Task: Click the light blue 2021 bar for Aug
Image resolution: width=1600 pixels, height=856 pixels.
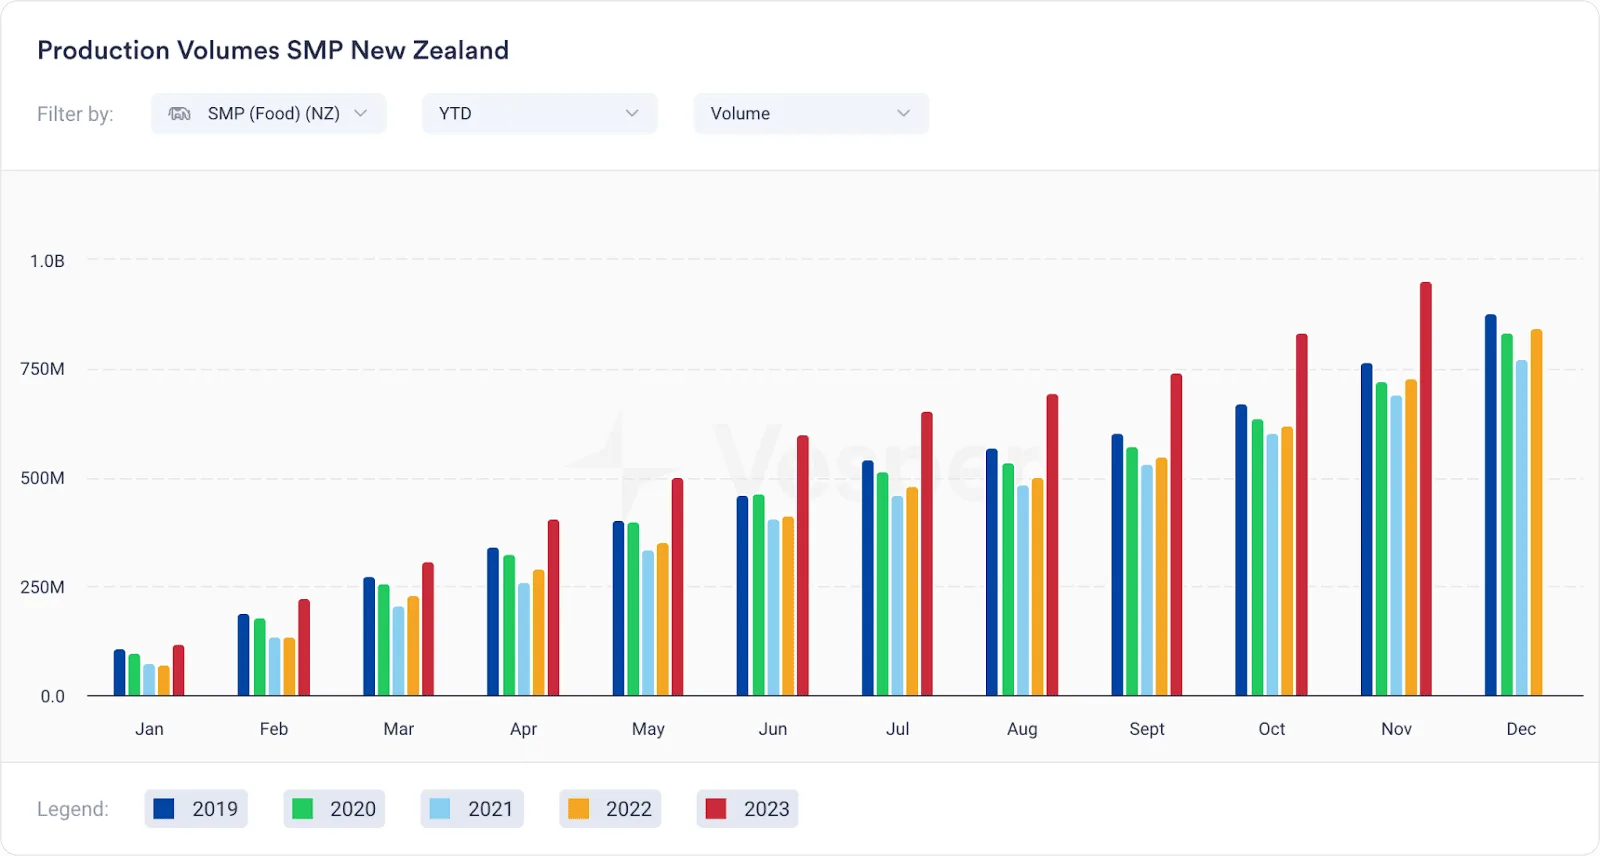Action: point(1023,590)
